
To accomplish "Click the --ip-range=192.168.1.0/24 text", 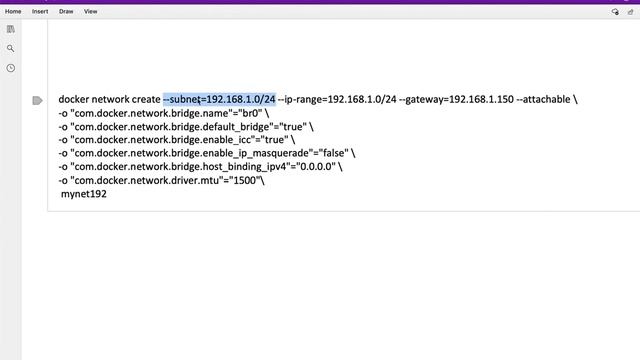I will (x=337, y=99).
